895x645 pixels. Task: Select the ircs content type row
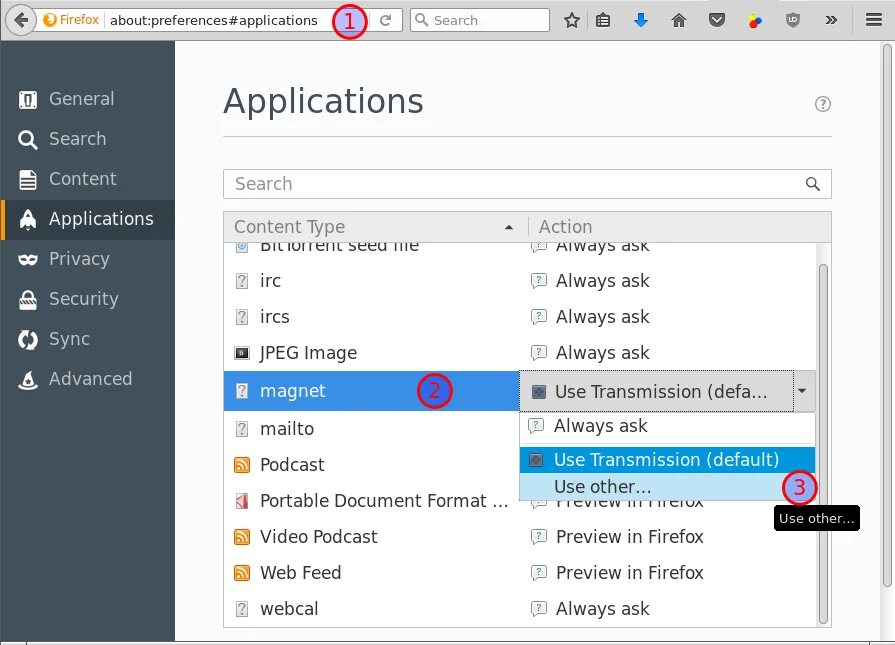[x=521, y=317]
